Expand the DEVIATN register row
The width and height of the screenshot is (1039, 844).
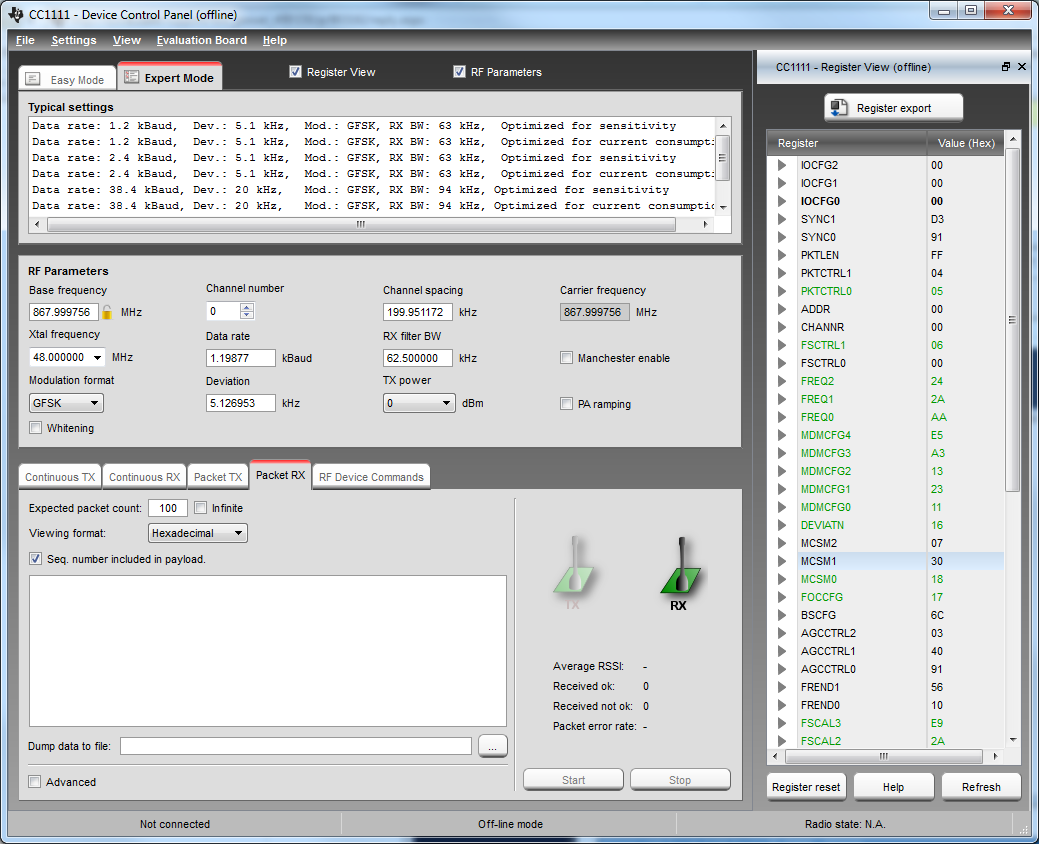point(782,525)
